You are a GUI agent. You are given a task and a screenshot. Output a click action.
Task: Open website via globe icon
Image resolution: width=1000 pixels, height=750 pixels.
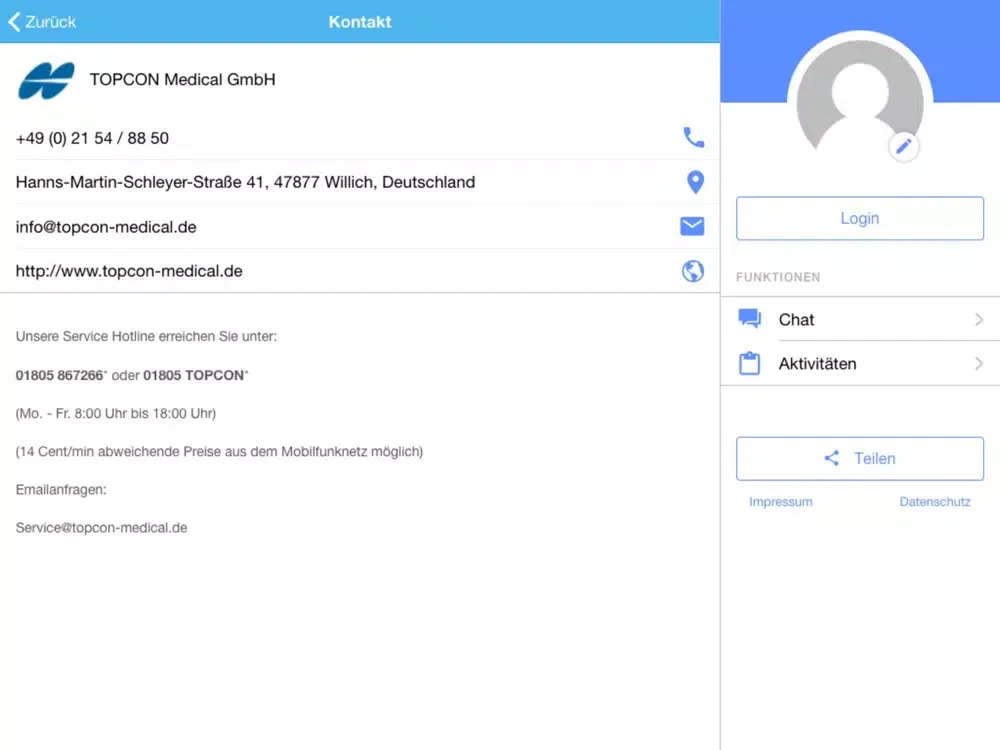693,271
